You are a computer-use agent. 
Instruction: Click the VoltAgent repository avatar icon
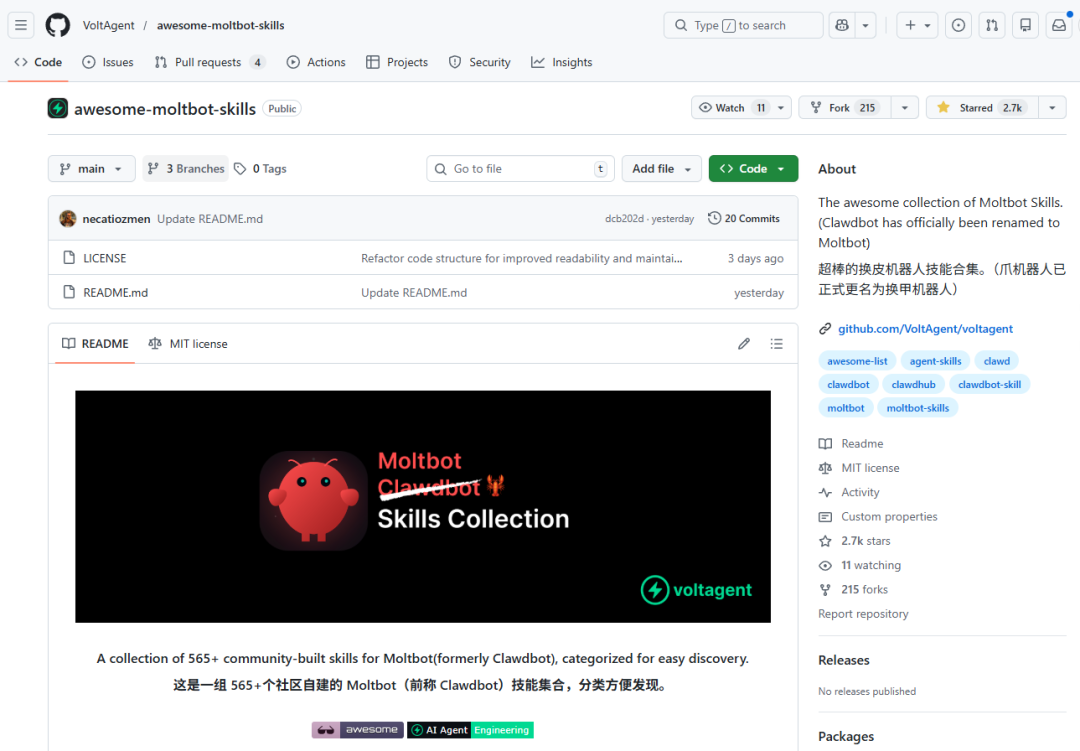click(x=58, y=108)
